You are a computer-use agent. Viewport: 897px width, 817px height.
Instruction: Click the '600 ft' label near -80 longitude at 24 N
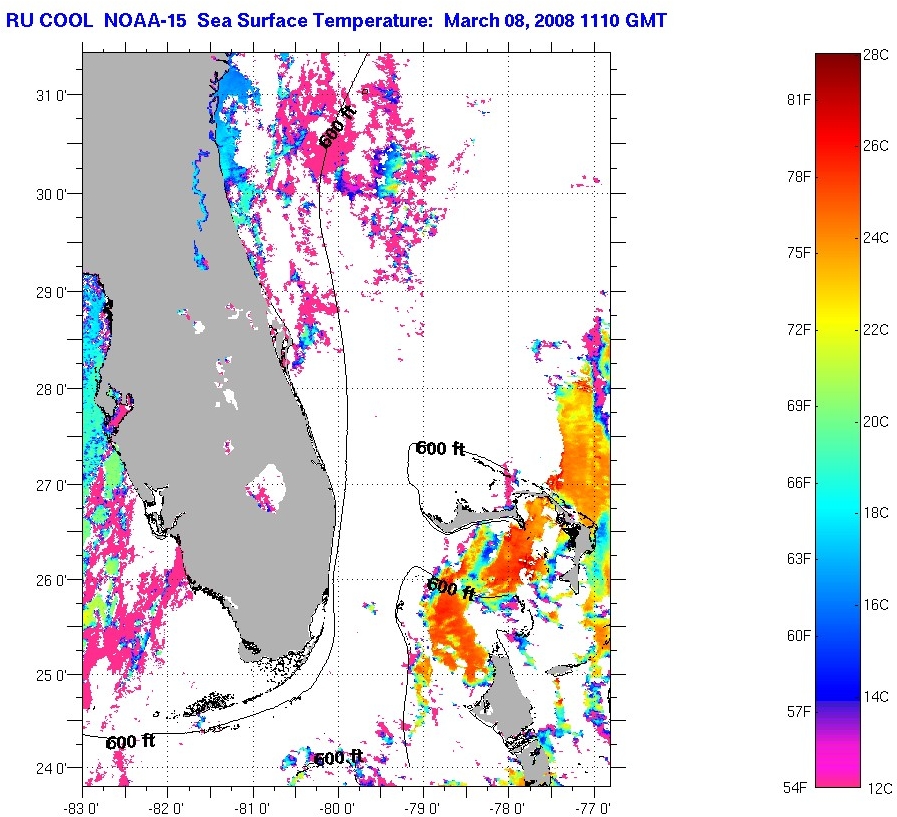point(339,758)
